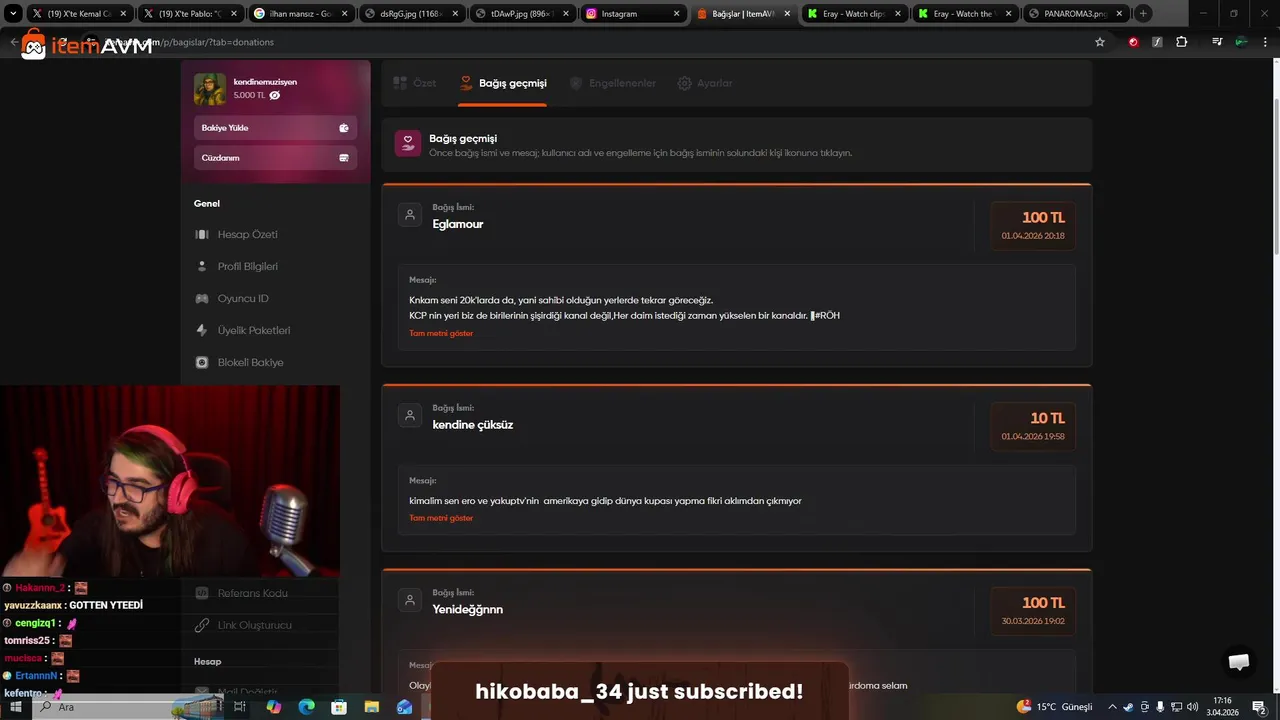Click the kendinemuzisyen profile avatar

[210, 89]
